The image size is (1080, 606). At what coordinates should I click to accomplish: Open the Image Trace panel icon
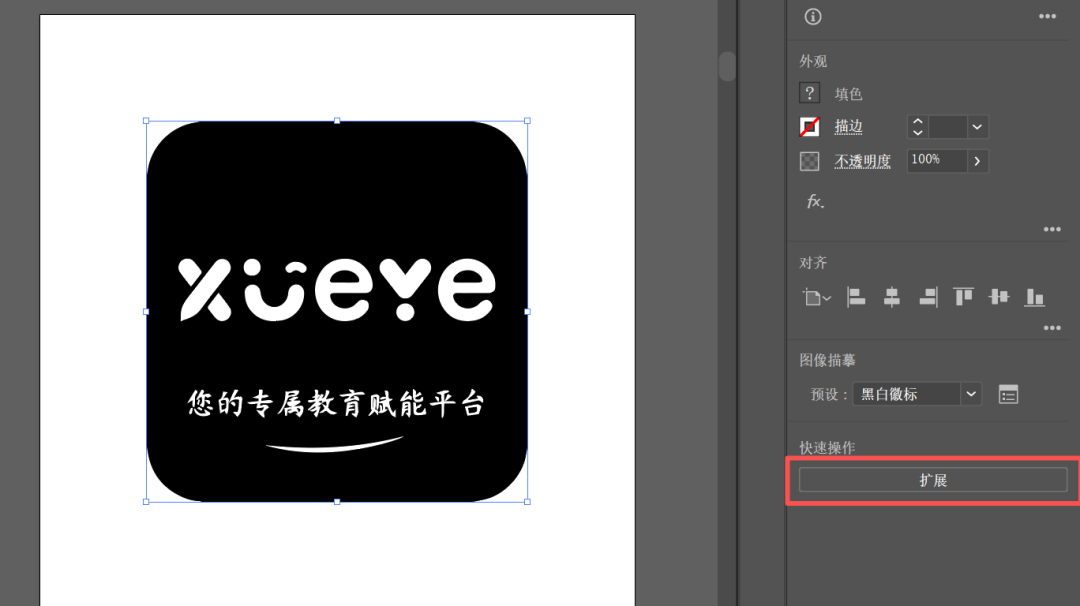[1008, 394]
